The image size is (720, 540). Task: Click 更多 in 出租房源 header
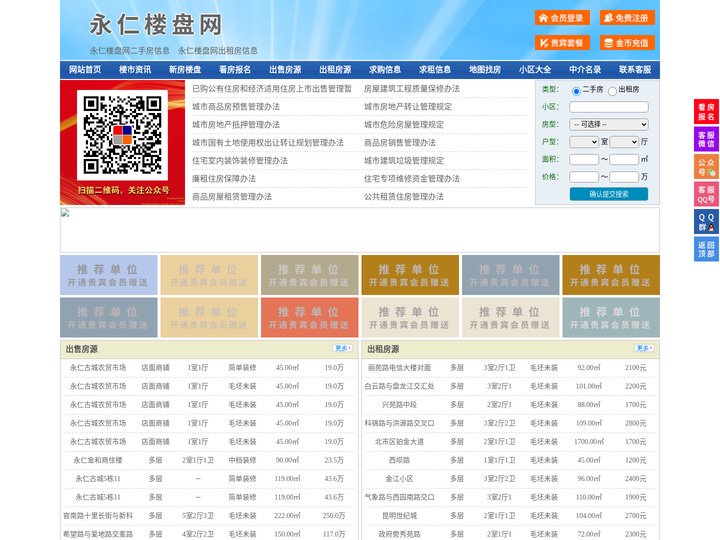(x=644, y=349)
